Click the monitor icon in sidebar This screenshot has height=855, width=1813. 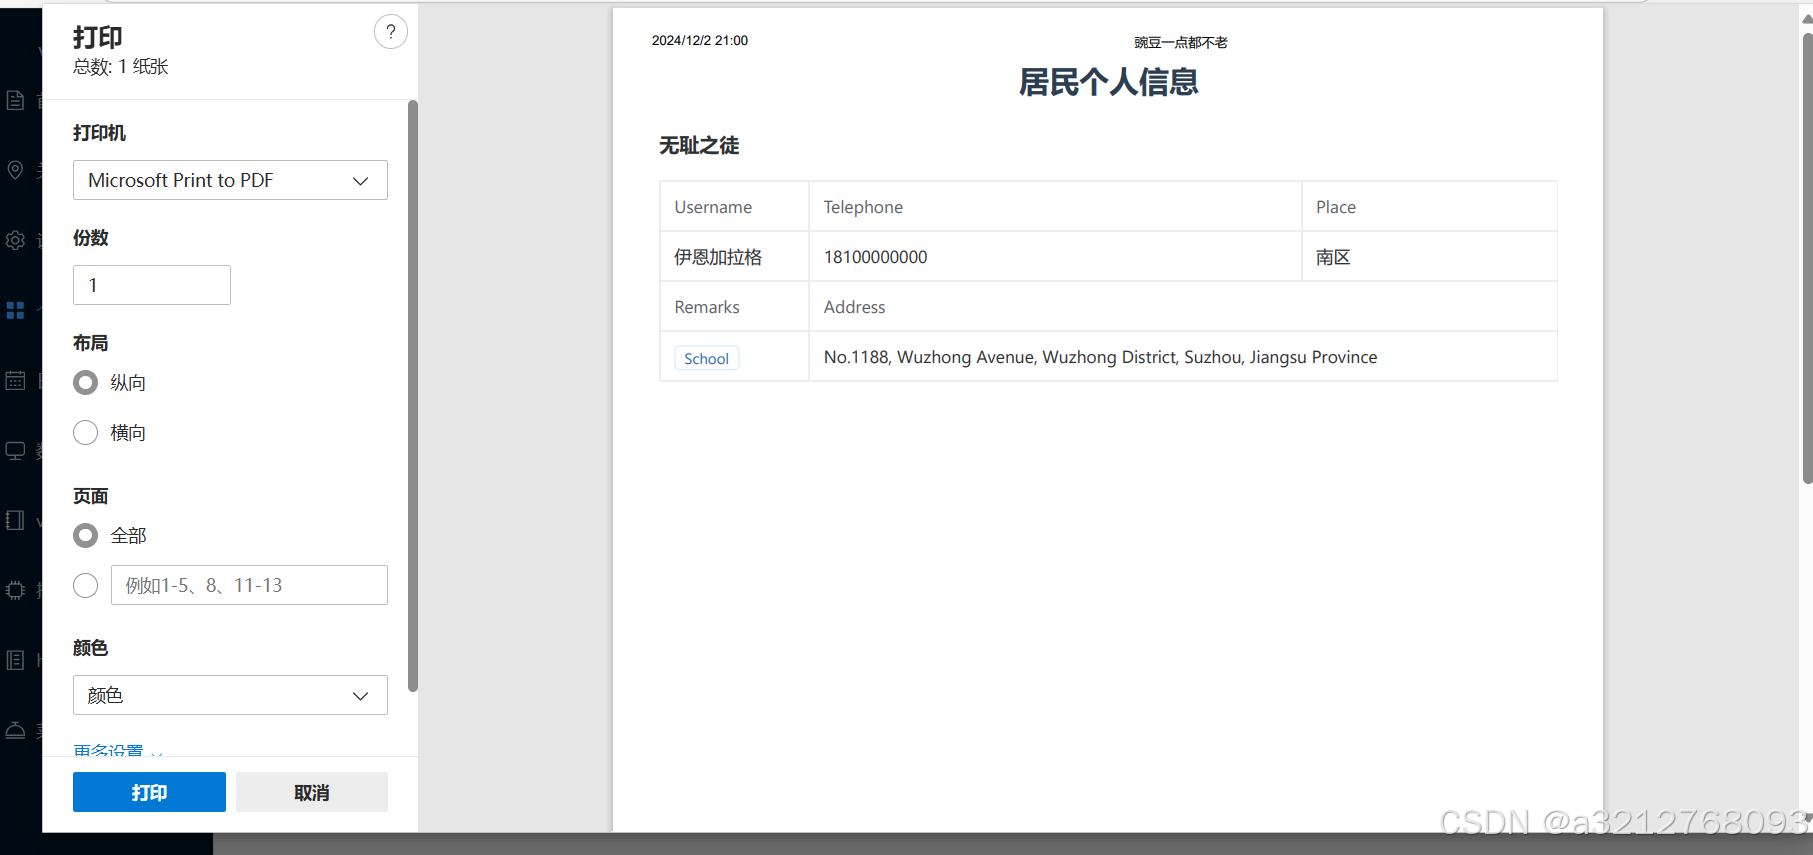pyautogui.click(x=15, y=450)
